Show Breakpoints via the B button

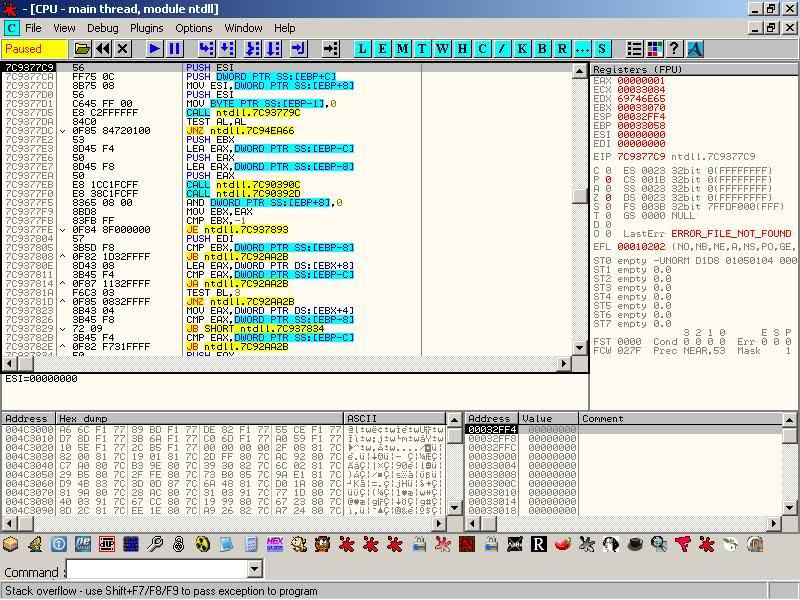542,48
